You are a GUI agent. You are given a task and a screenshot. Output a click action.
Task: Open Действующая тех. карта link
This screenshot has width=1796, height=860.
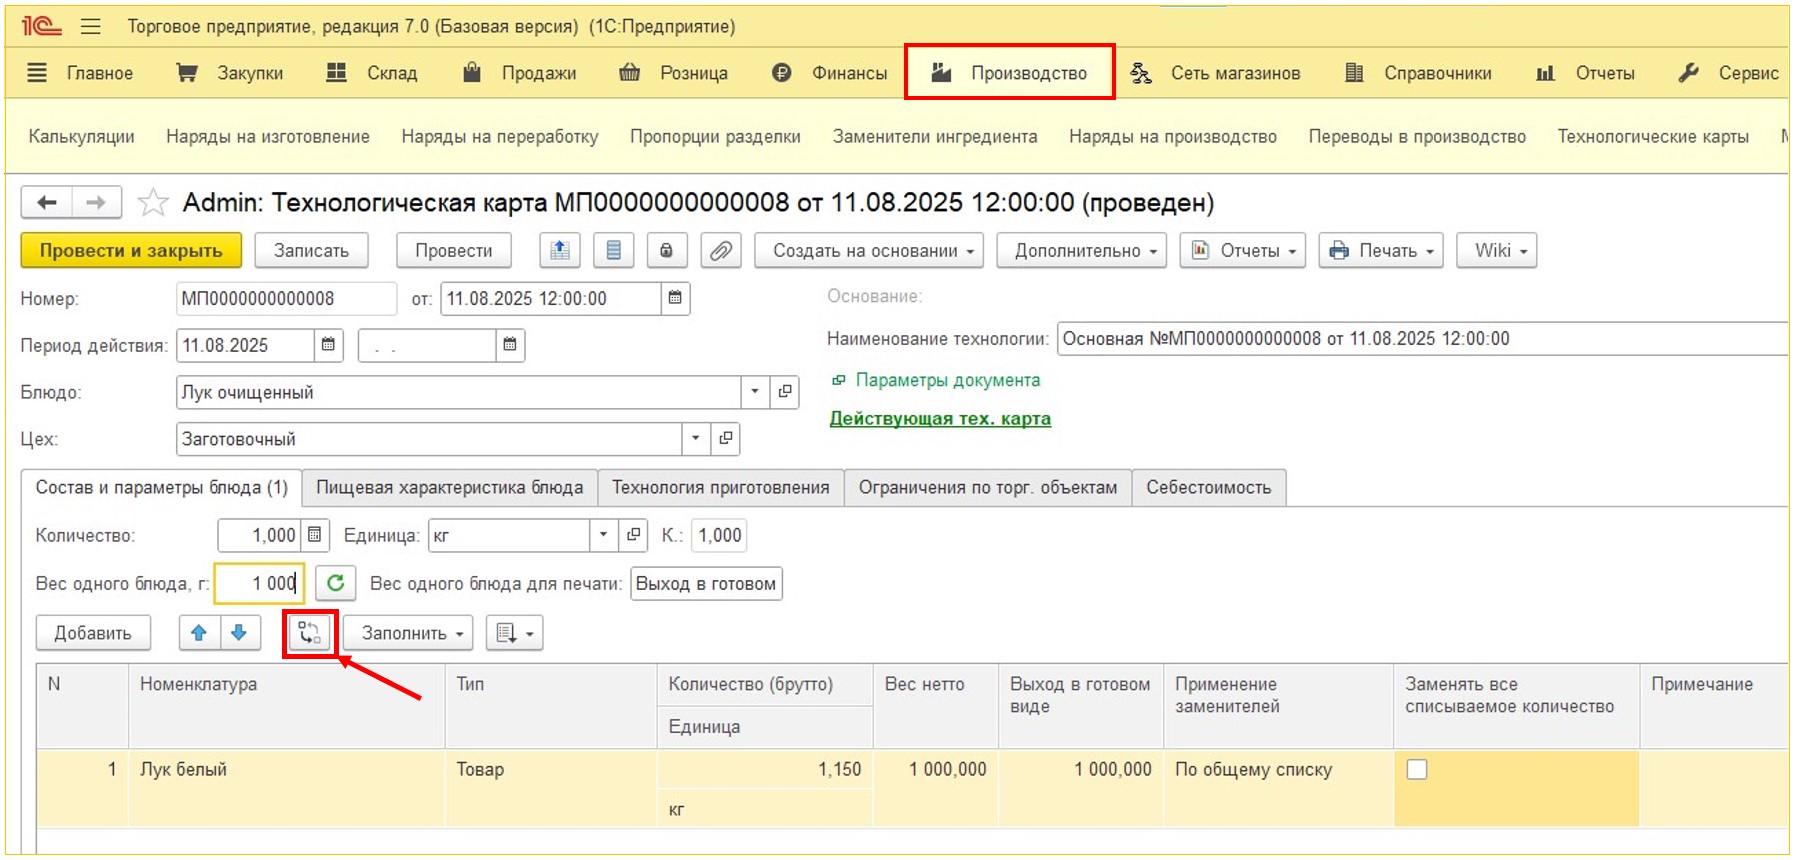940,419
